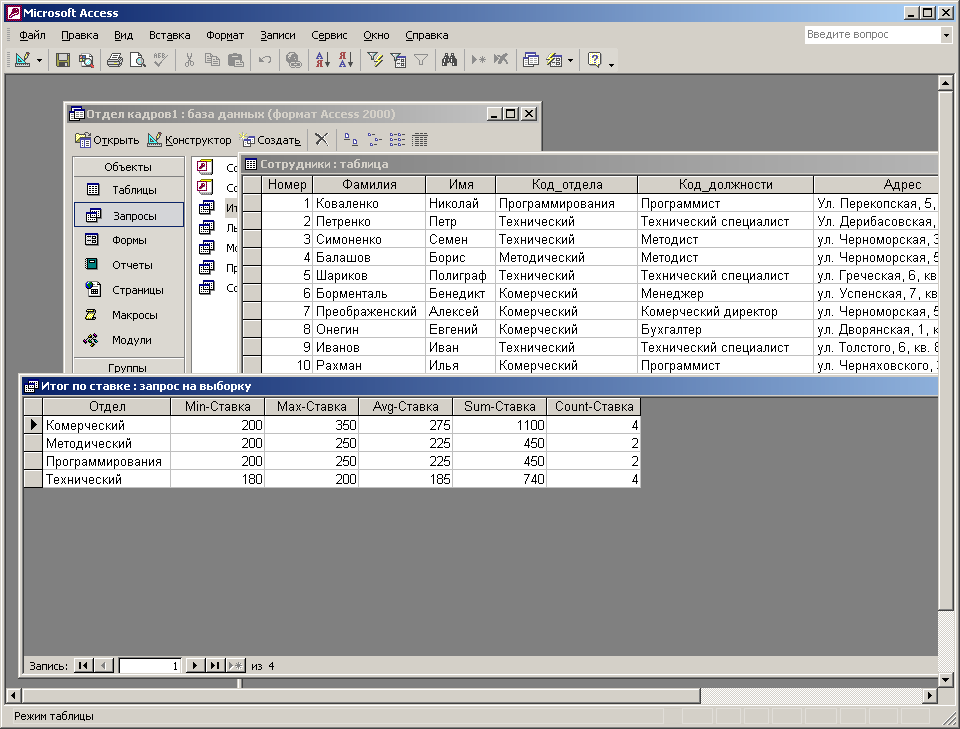Click the View (design mode) toolbar icon
Image resolution: width=960 pixels, height=729 pixels.
[x=23, y=60]
